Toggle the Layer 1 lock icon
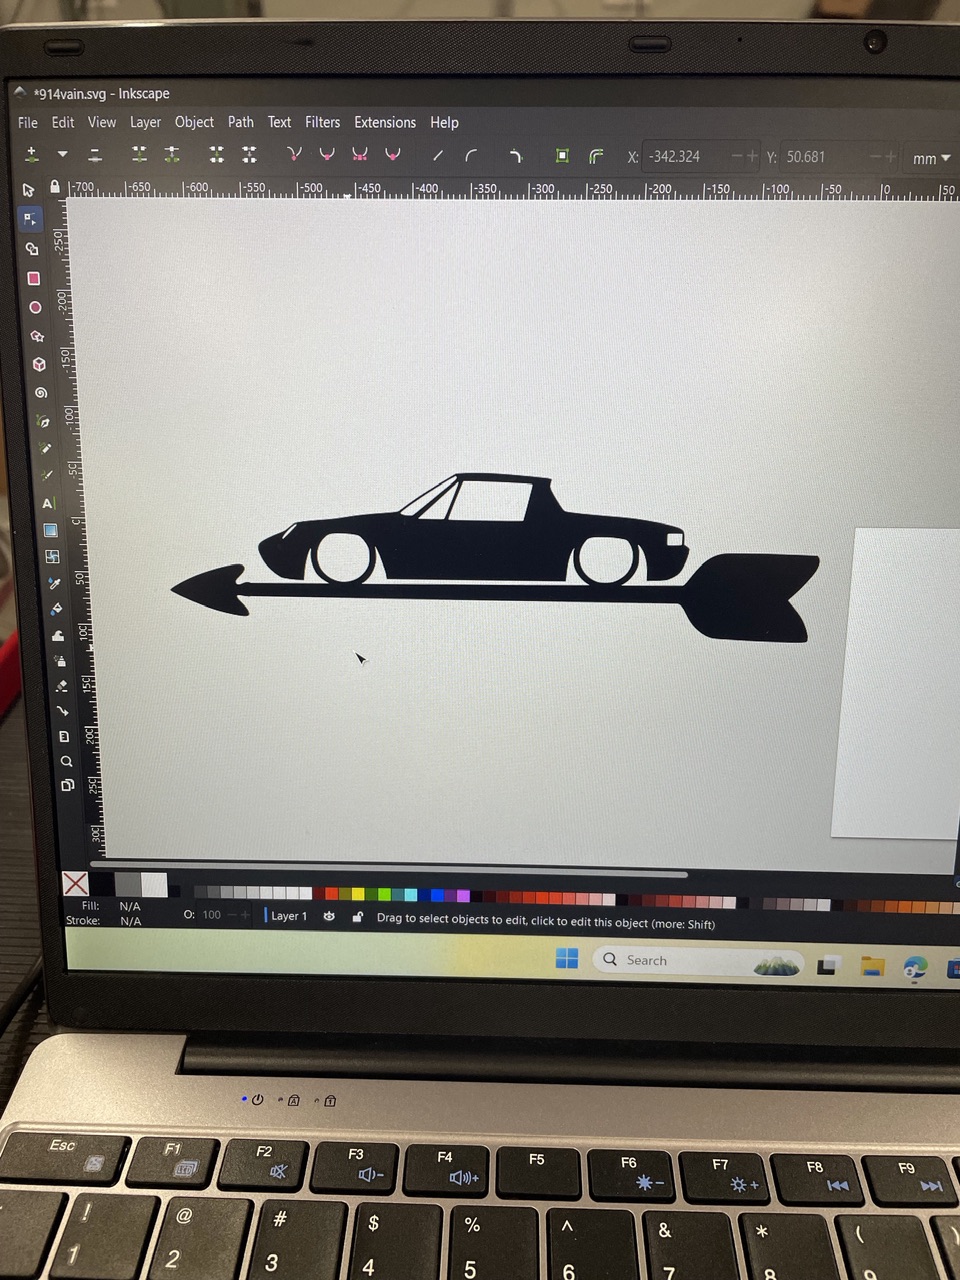This screenshot has height=1280, width=960. [357, 916]
